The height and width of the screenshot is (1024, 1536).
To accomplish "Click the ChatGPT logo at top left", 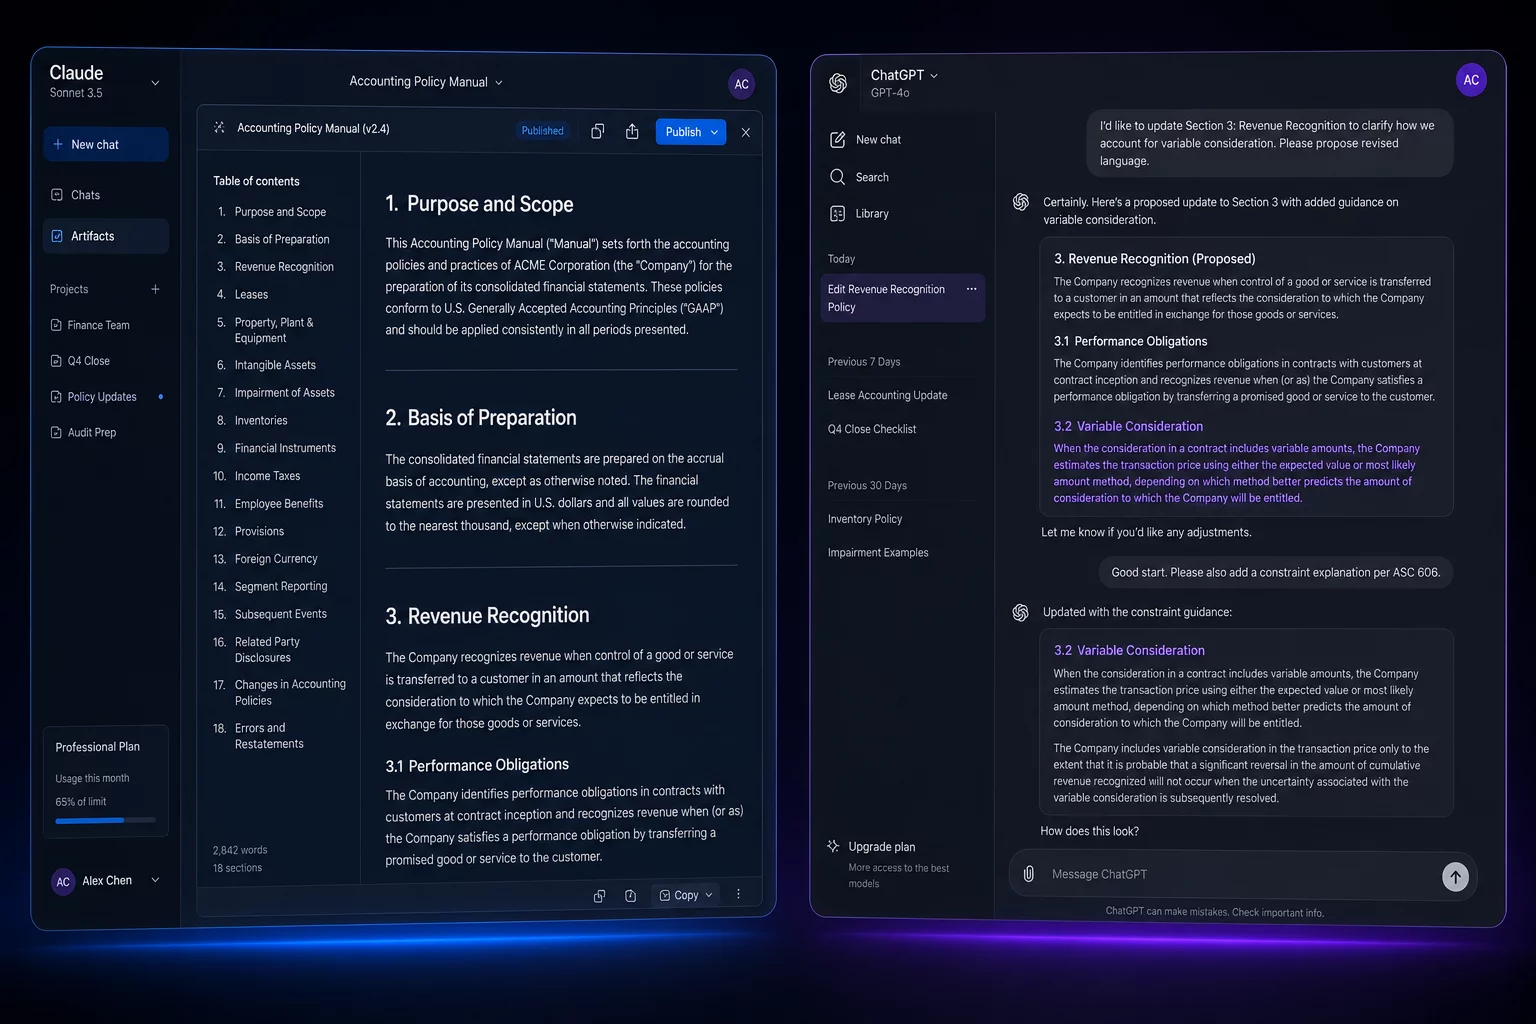I will [838, 83].
